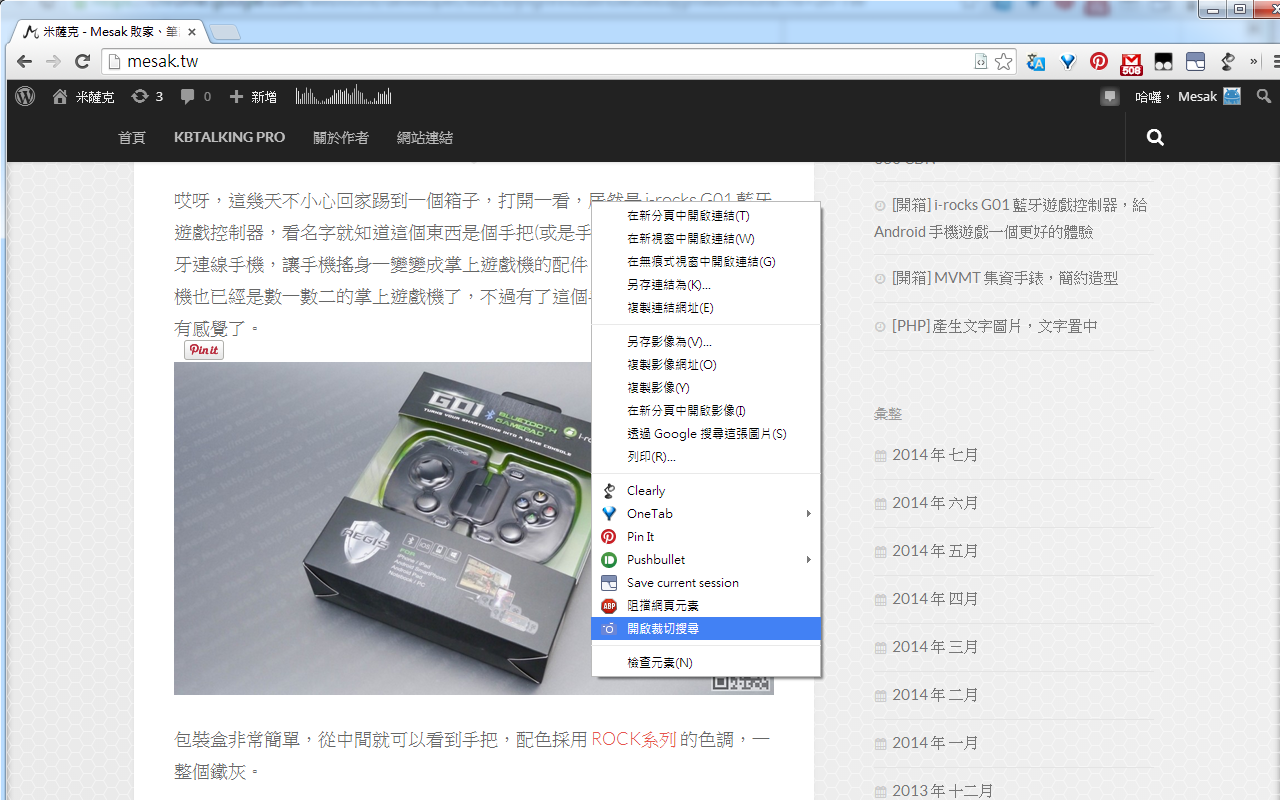Open the admin bar notifications bubble
This screenshot has height=800, width=1280.
(x=1110, y=97)
